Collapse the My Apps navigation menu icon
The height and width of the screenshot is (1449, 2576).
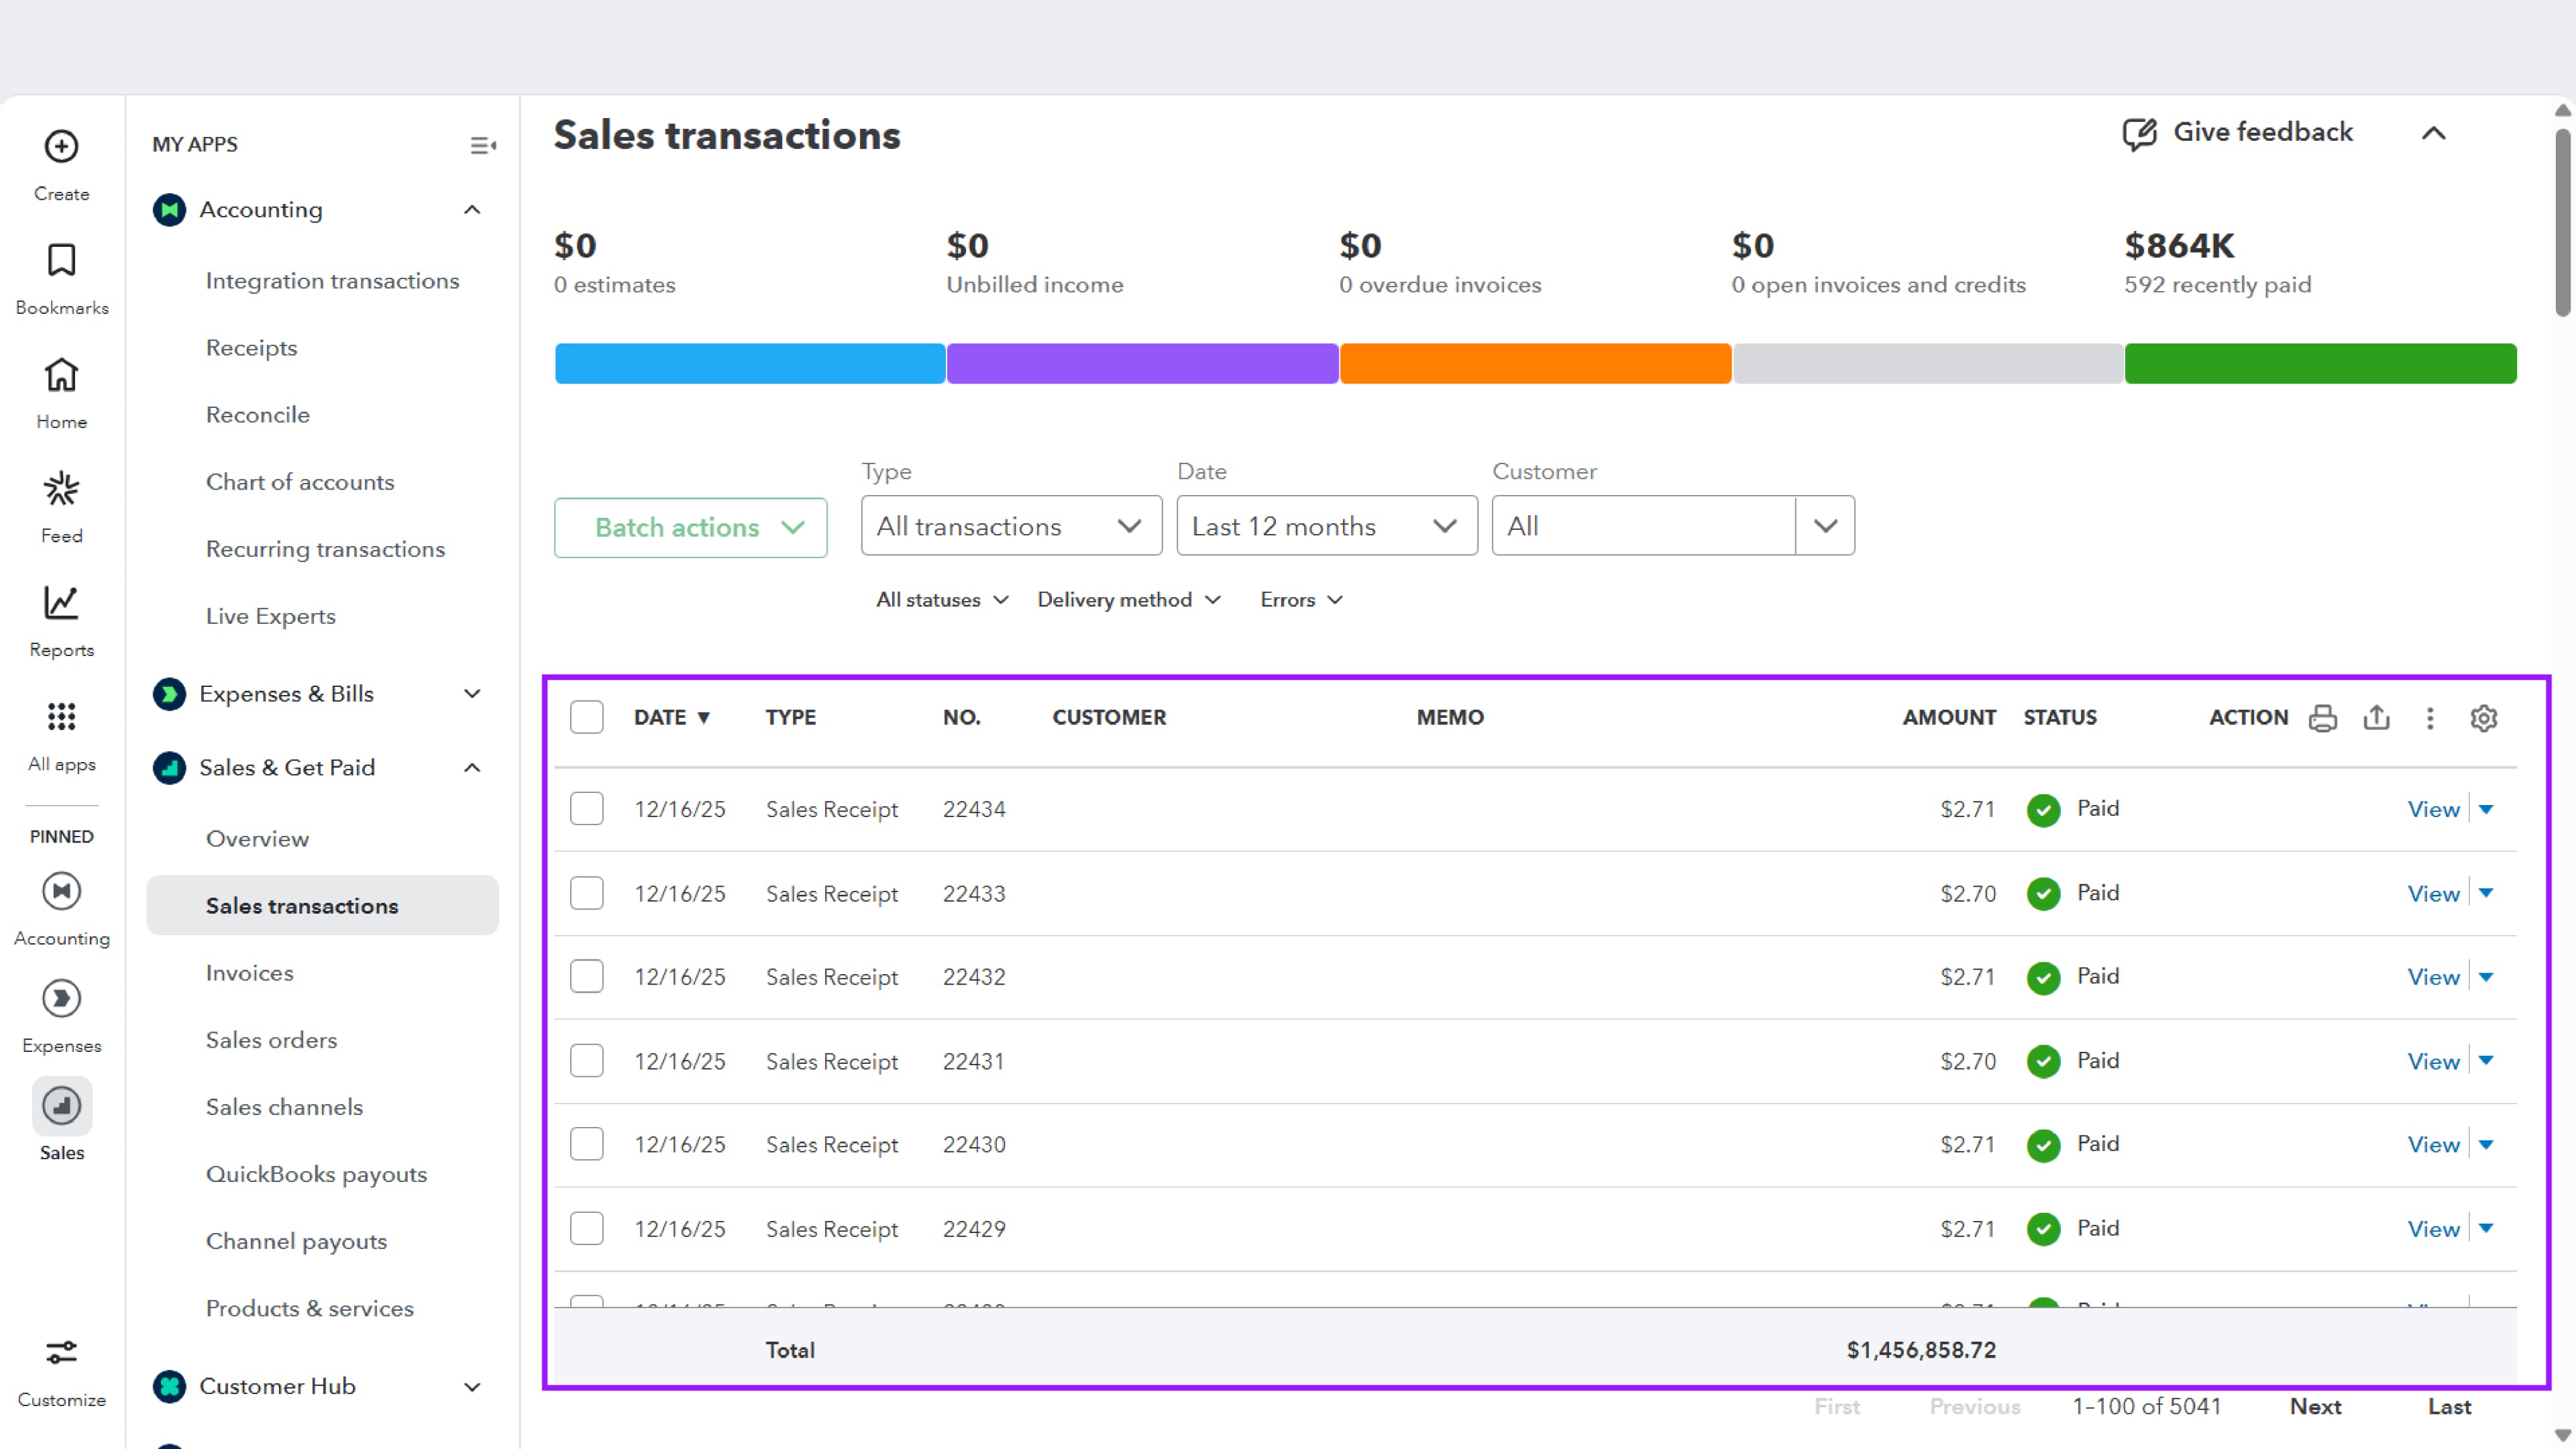(483, 146)
